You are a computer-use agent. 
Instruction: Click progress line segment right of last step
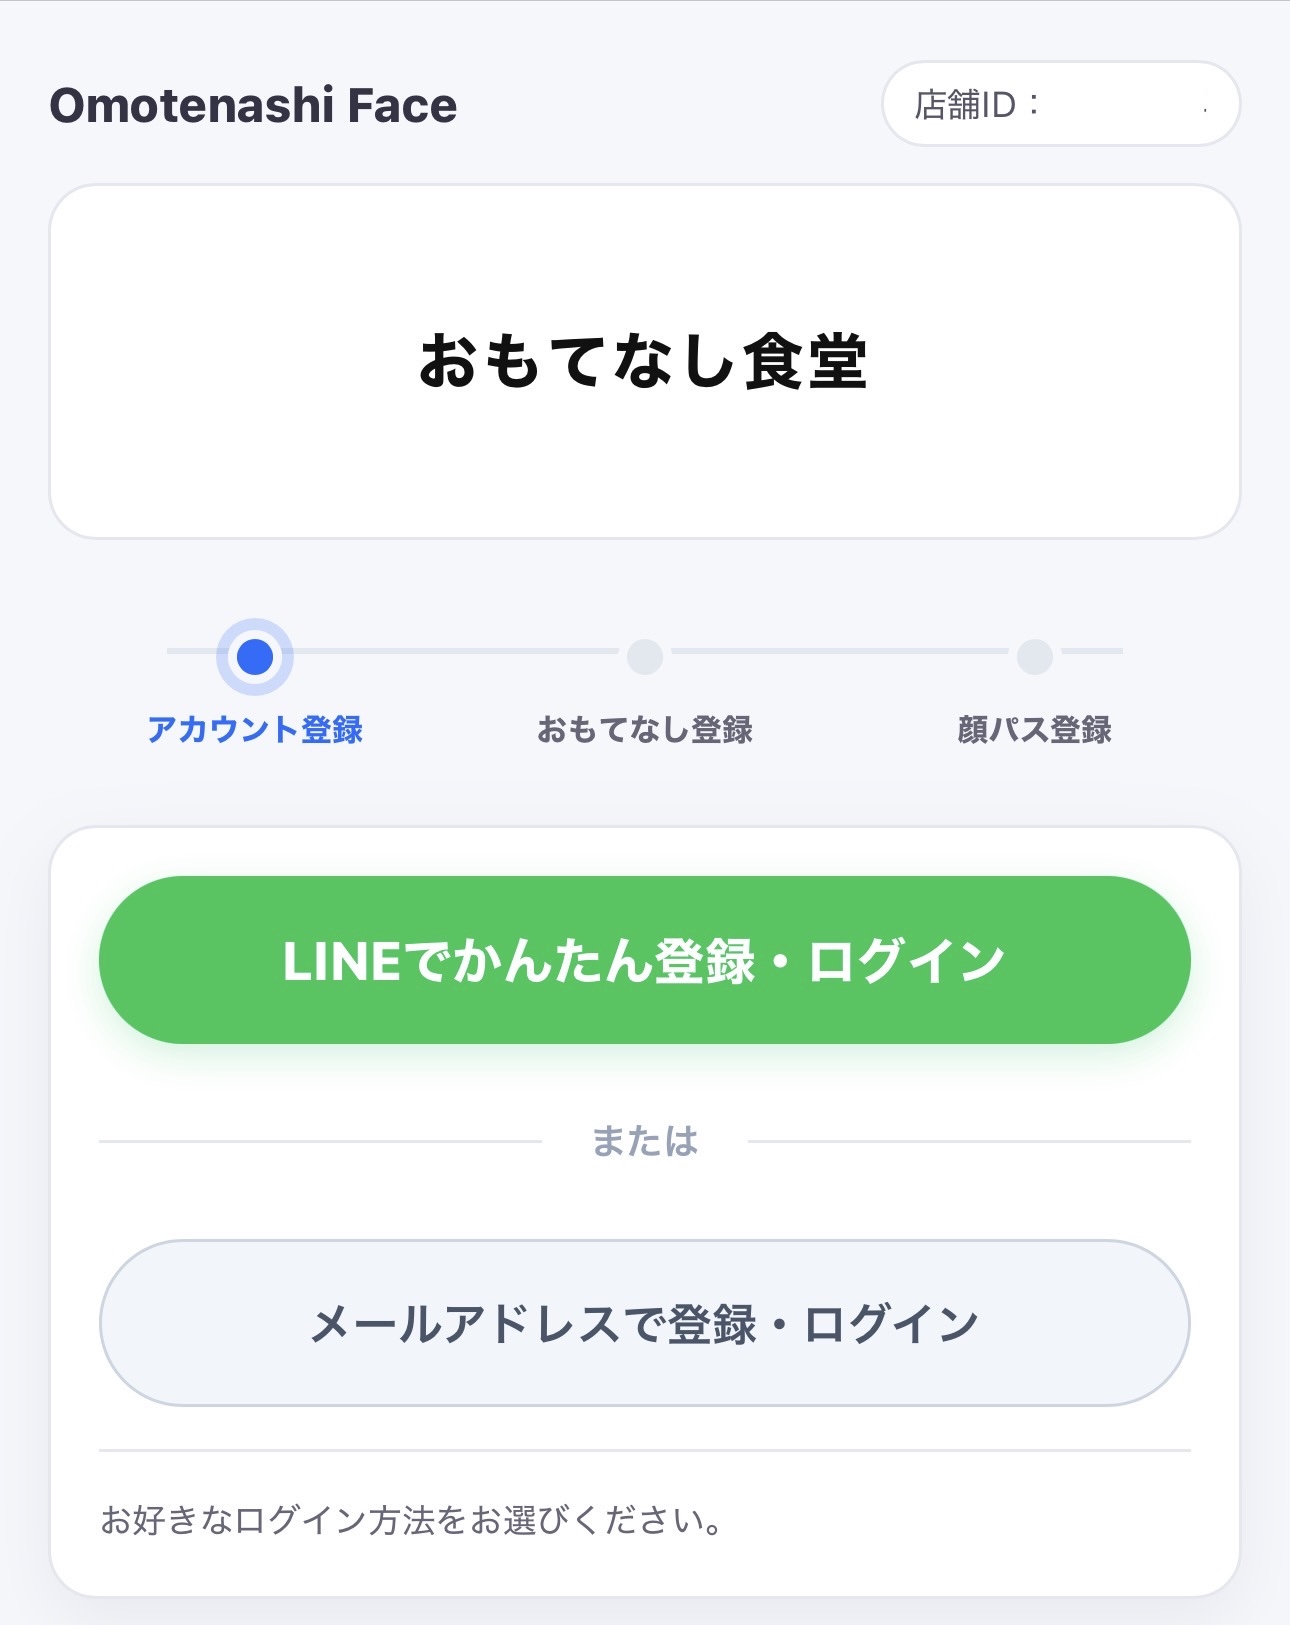(x=1092, y=651)
